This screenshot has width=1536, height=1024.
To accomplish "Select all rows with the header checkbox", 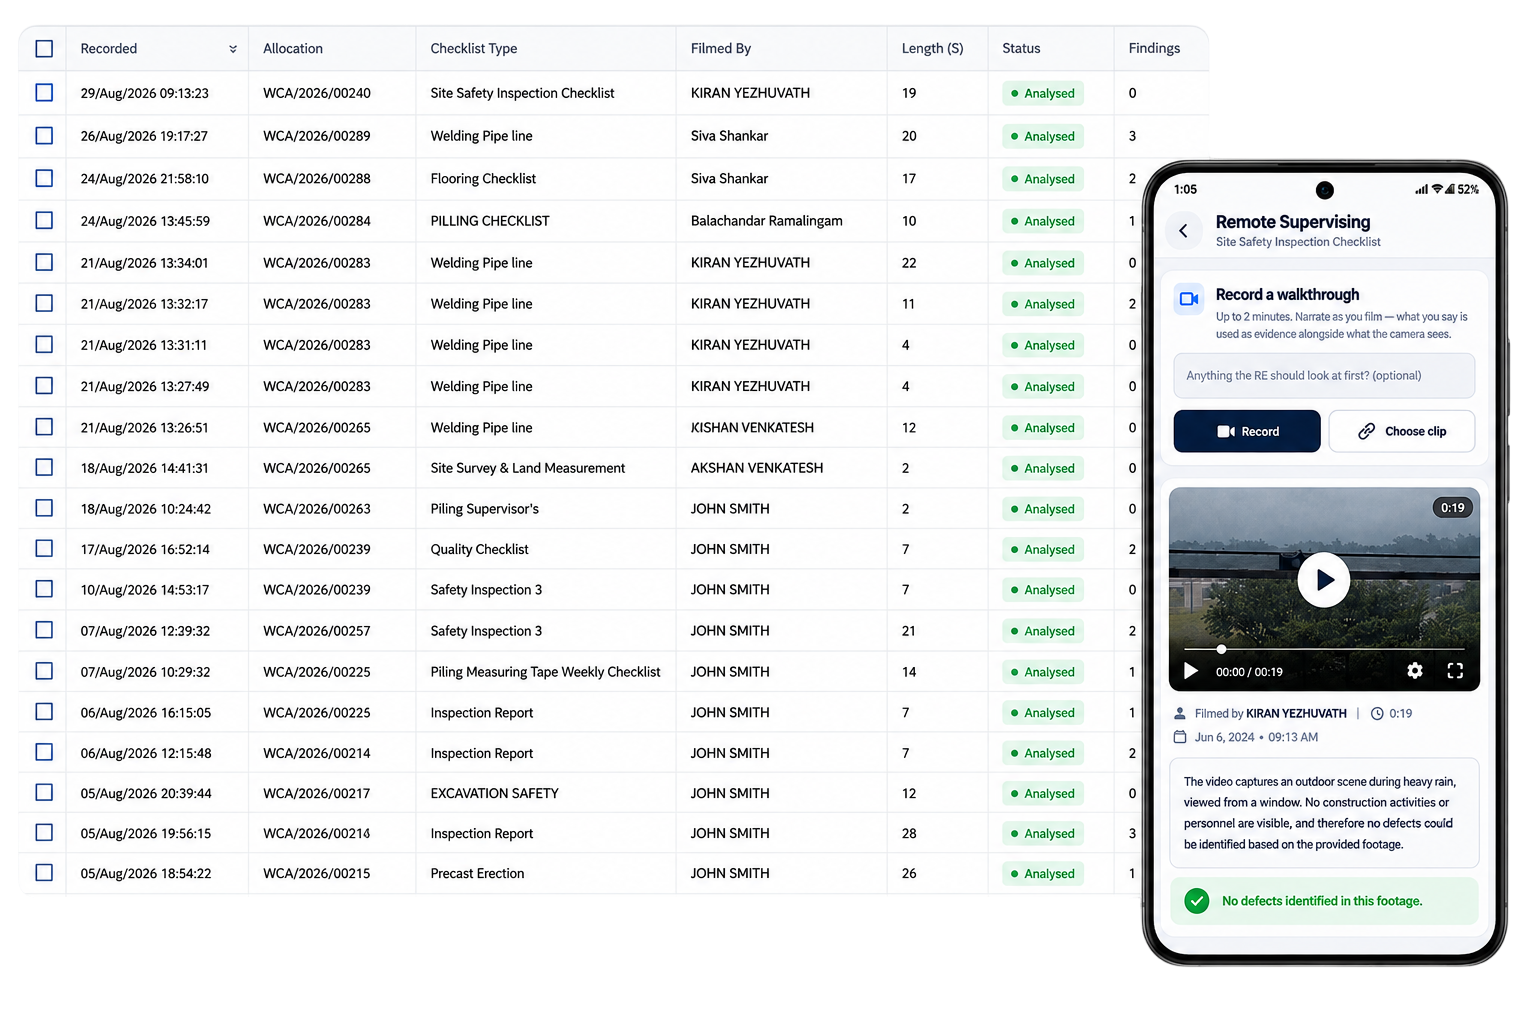I will click(44, 48).
